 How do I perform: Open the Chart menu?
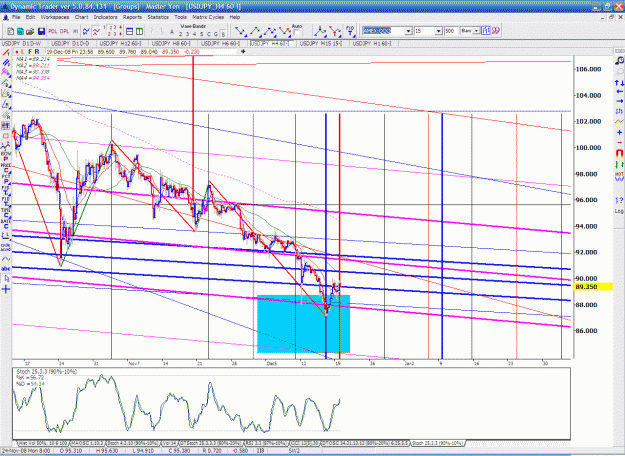(81, 17)
